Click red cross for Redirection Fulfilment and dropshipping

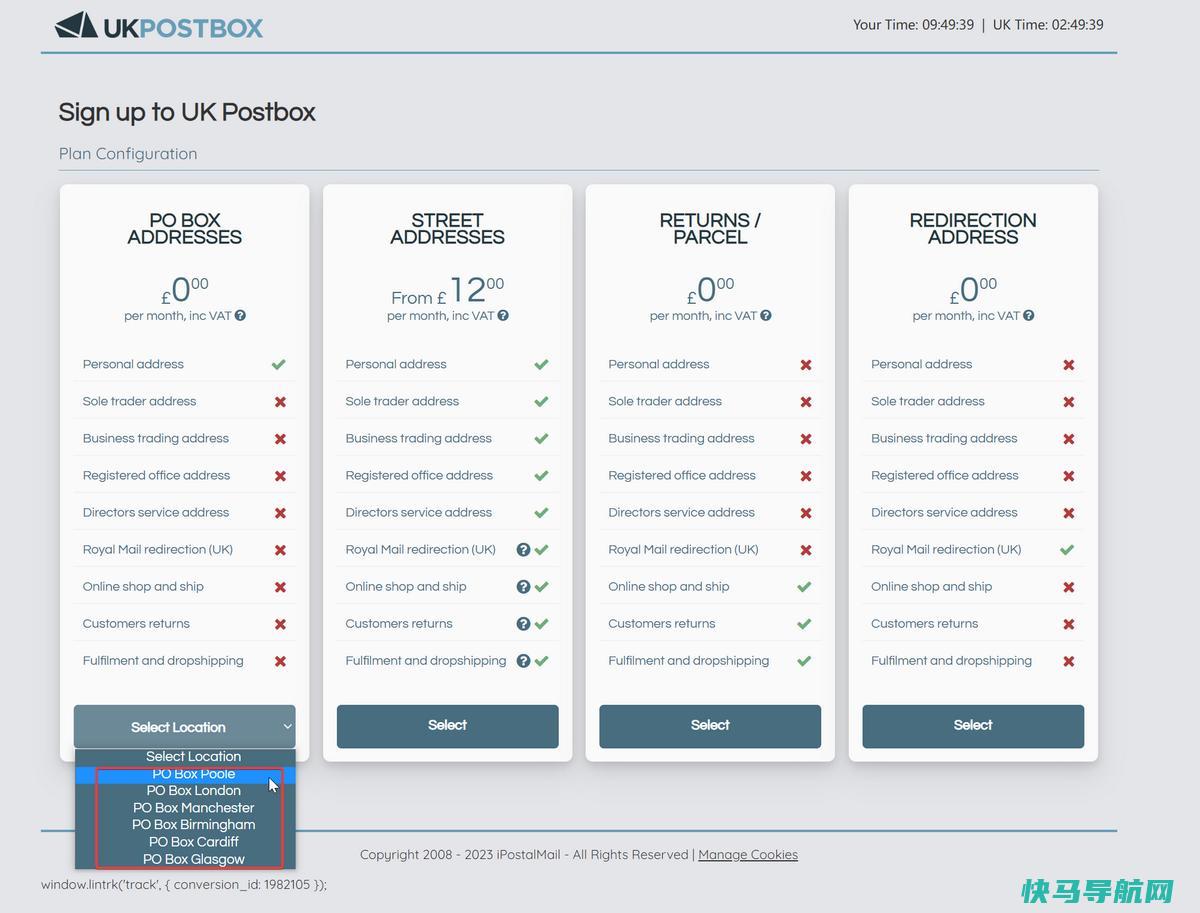coord(1069,661)
